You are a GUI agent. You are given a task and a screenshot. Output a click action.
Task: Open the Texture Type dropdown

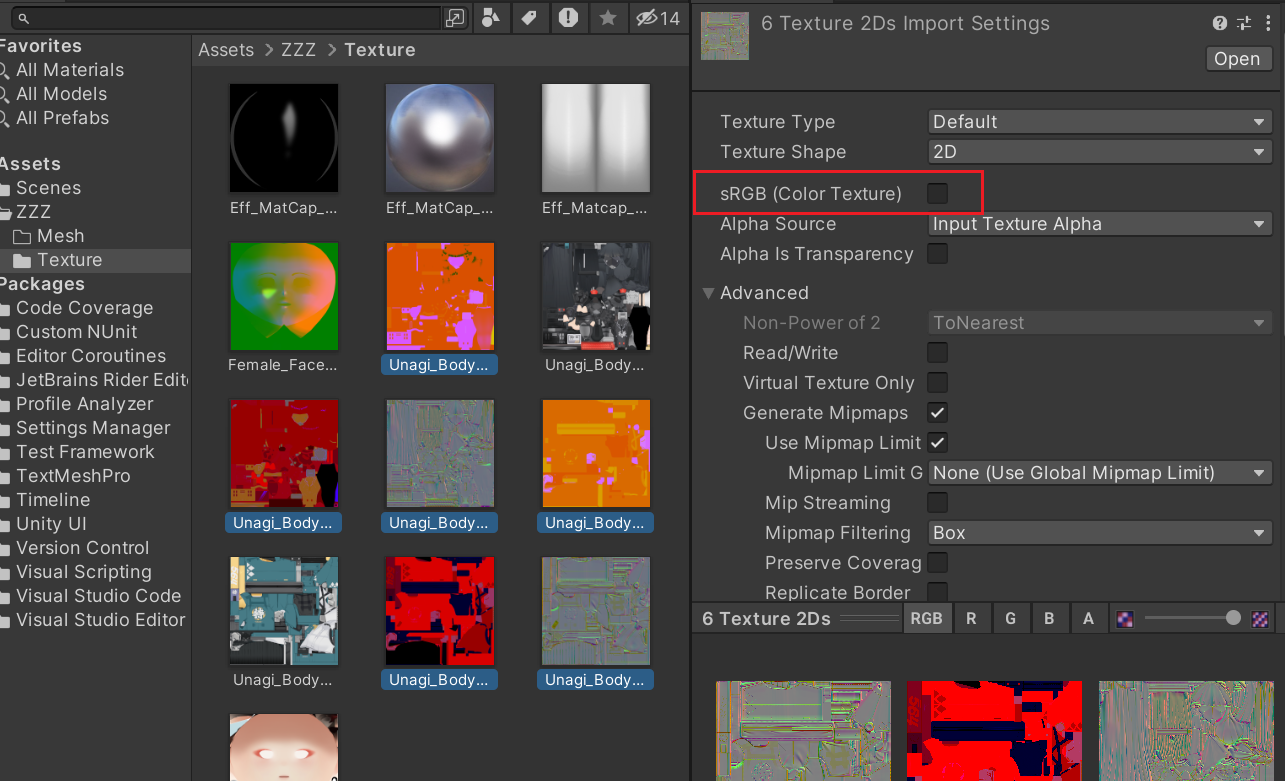pyautogui.click(x=1099, y=122)
